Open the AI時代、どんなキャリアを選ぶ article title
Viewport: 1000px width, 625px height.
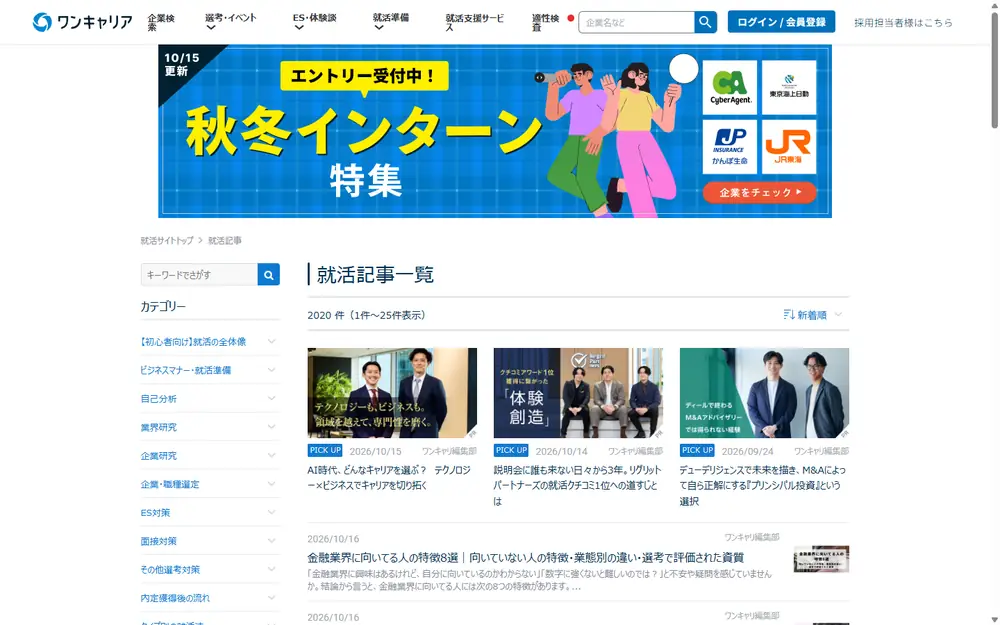389,478
